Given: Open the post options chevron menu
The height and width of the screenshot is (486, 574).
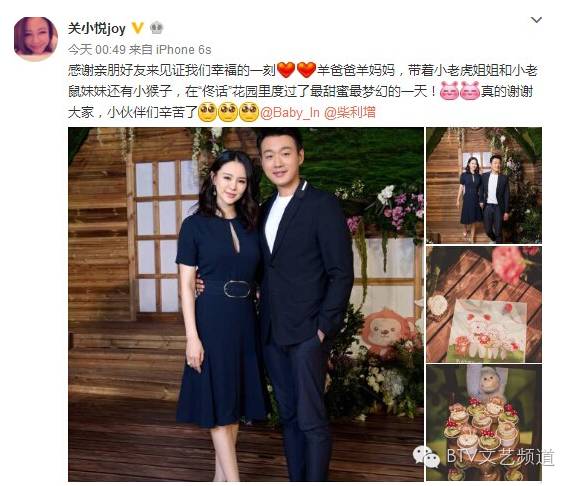Looking at the screenshot, I should (536, 20).
